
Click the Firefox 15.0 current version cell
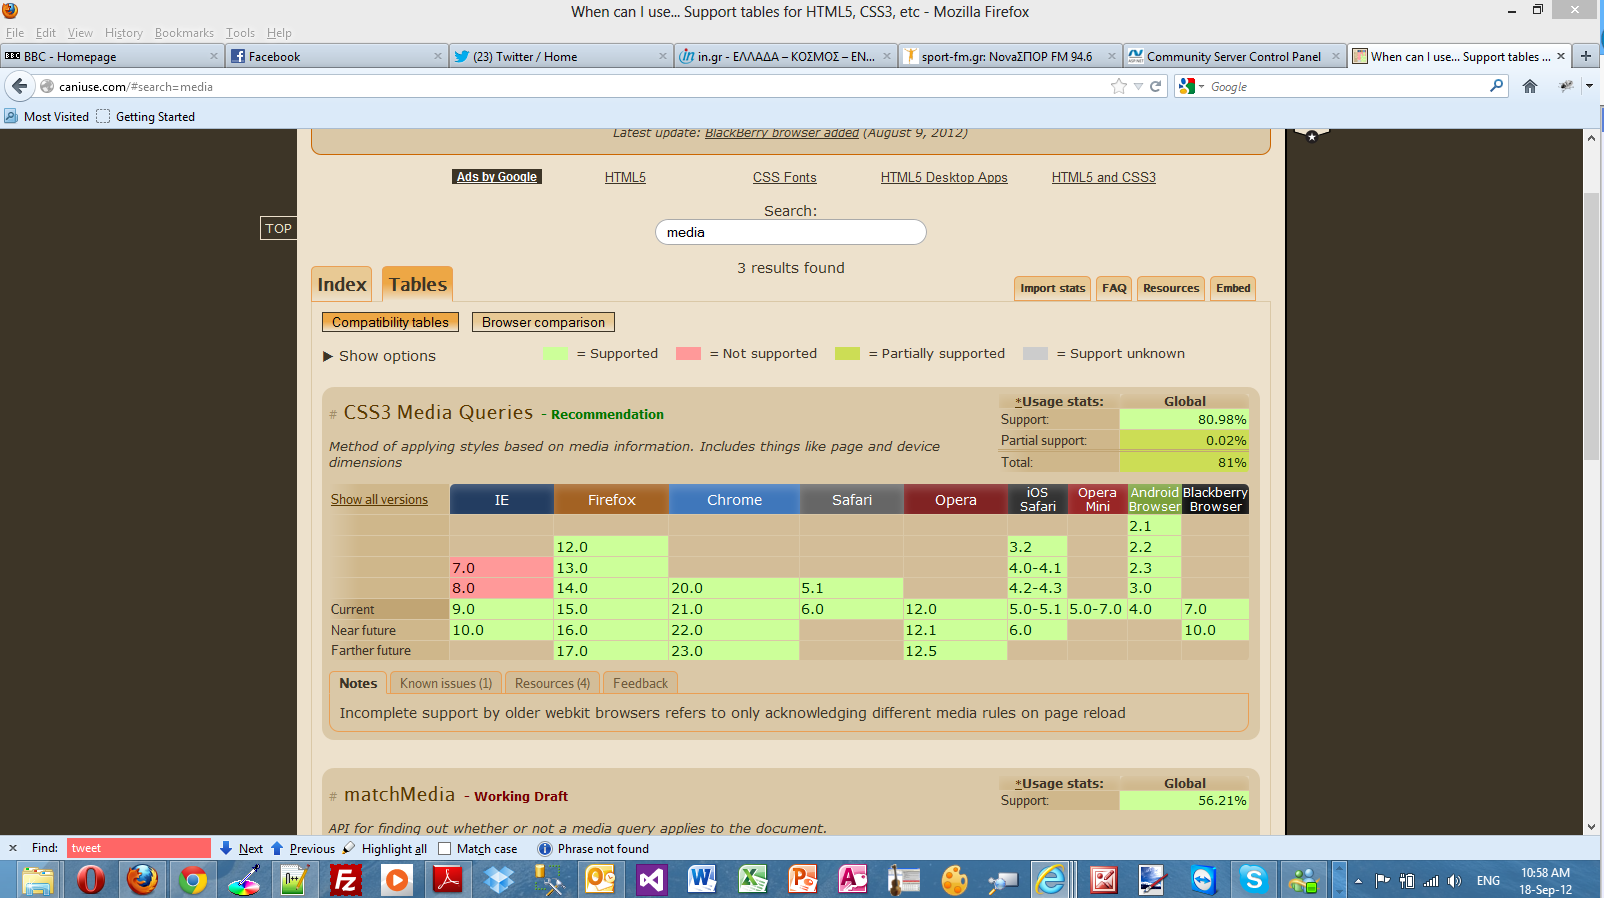tap(611, 609)
